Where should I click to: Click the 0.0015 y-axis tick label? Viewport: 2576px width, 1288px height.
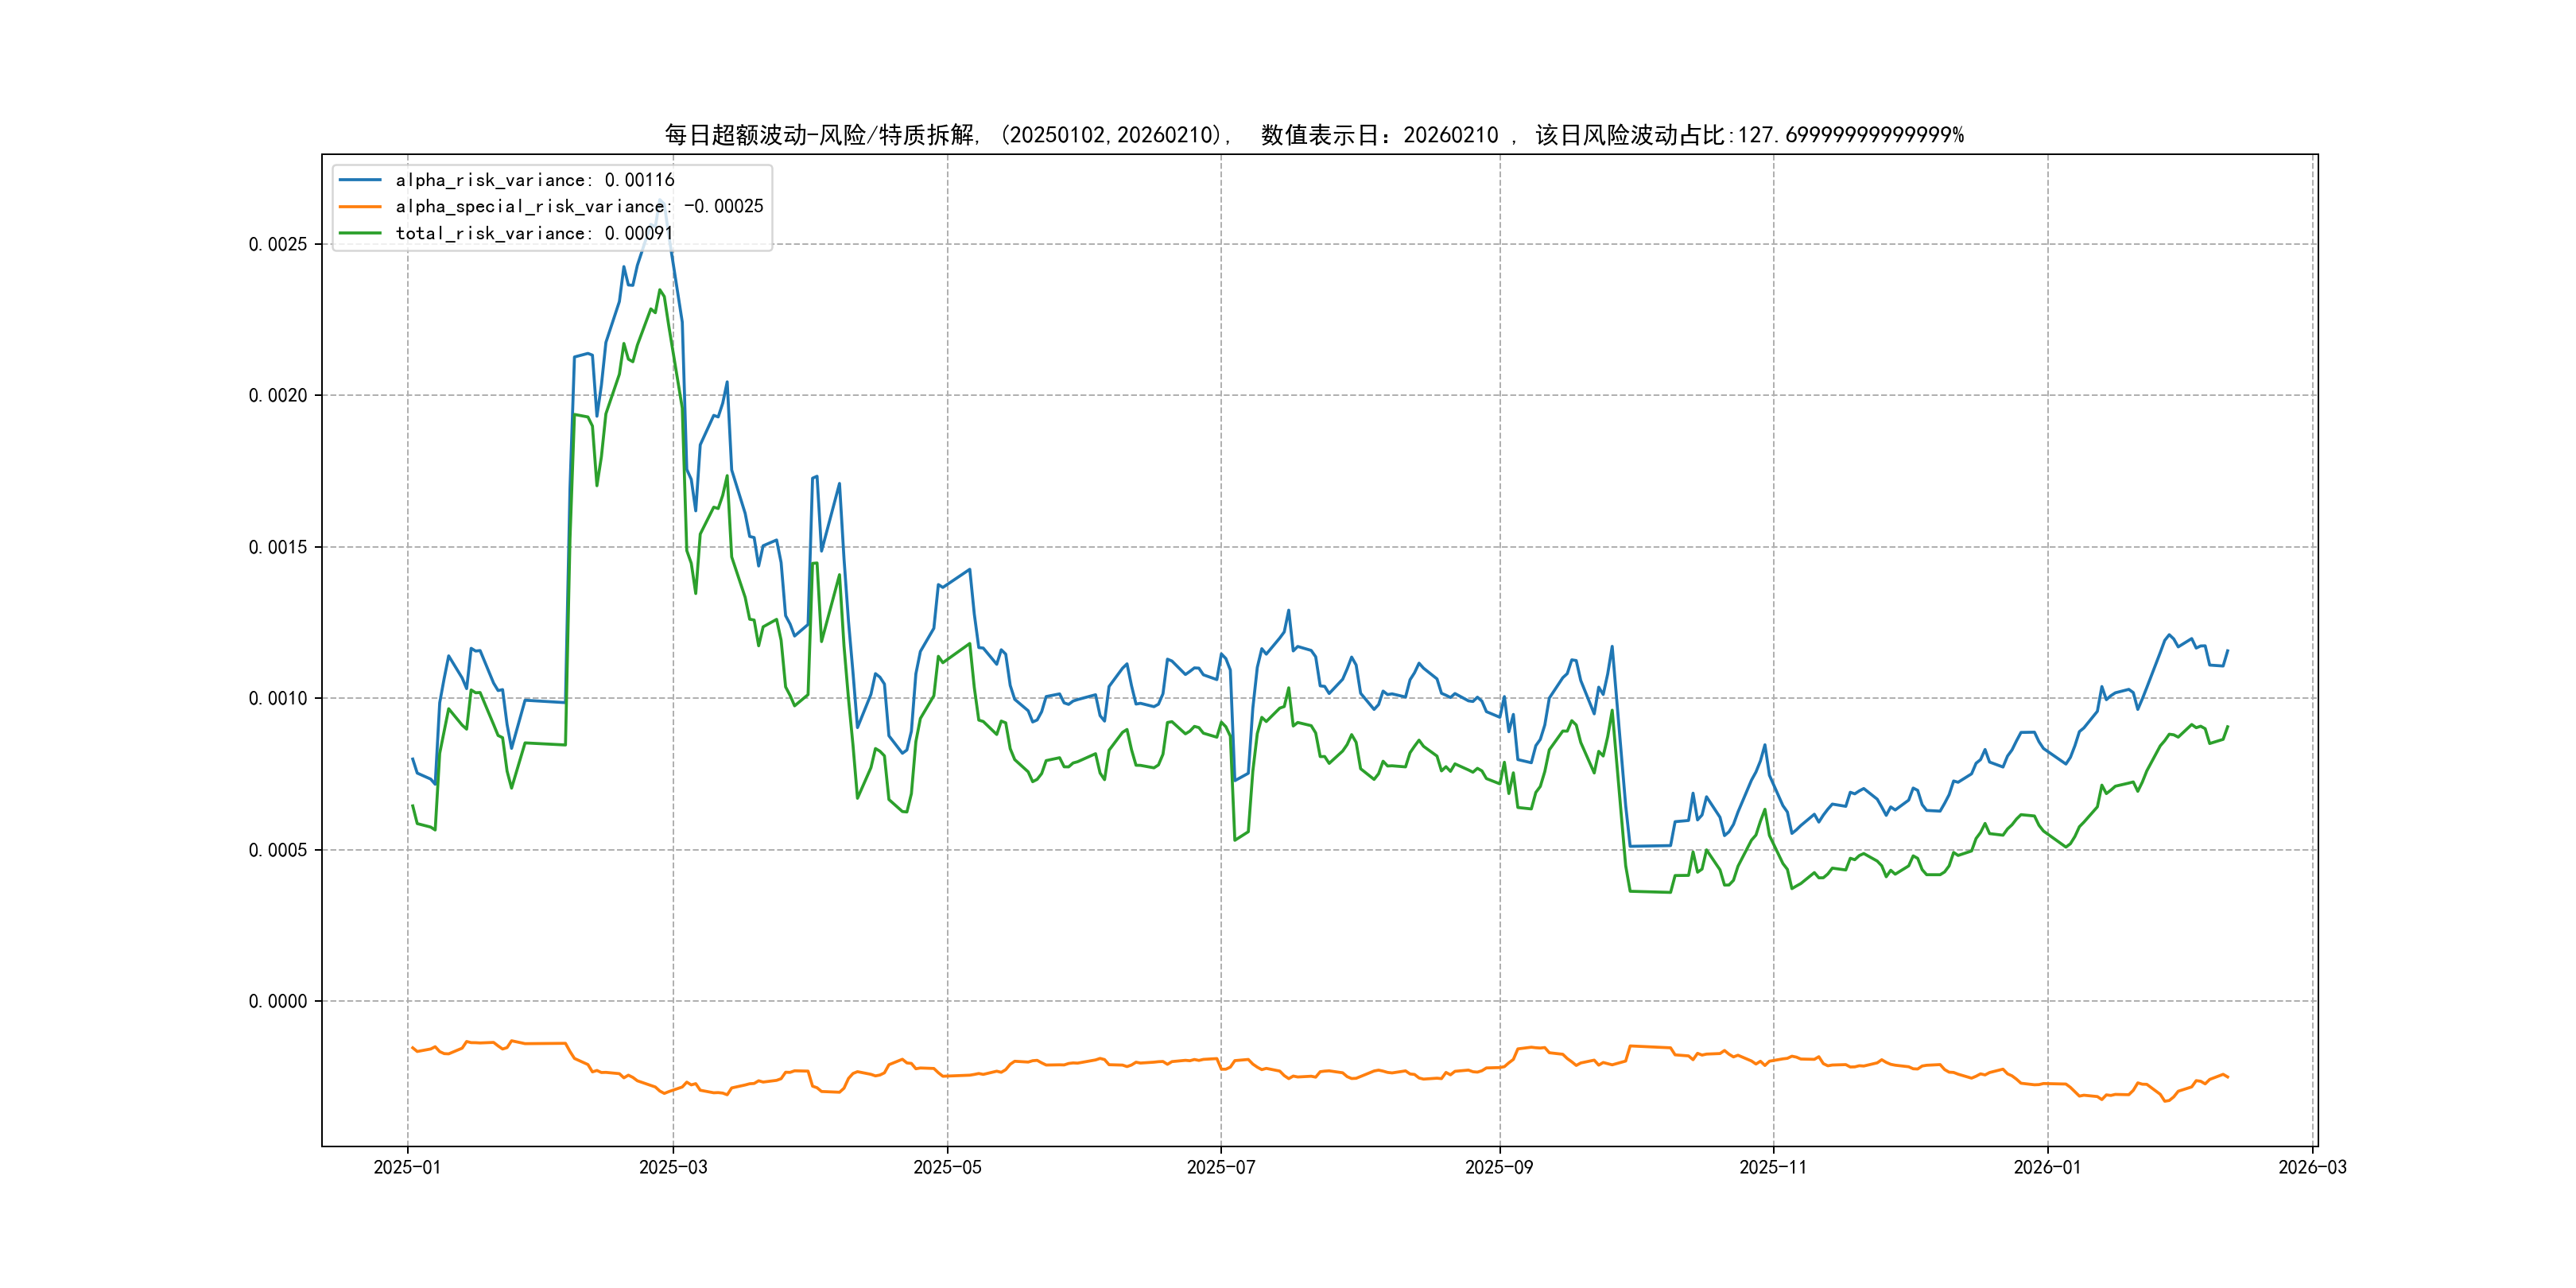click(x=278, y=547)
